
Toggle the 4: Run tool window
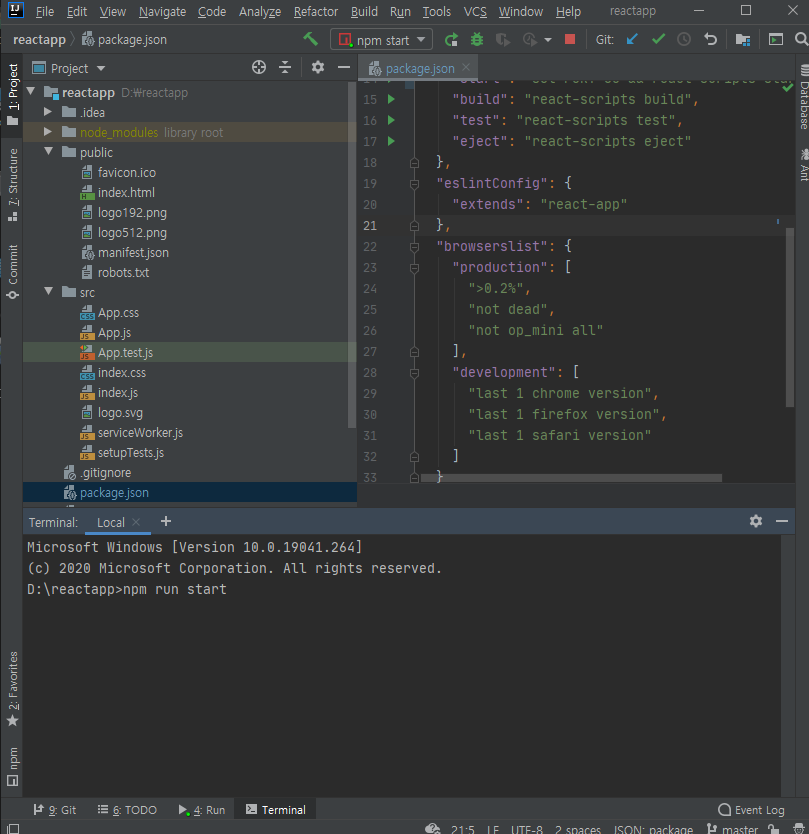202,810
